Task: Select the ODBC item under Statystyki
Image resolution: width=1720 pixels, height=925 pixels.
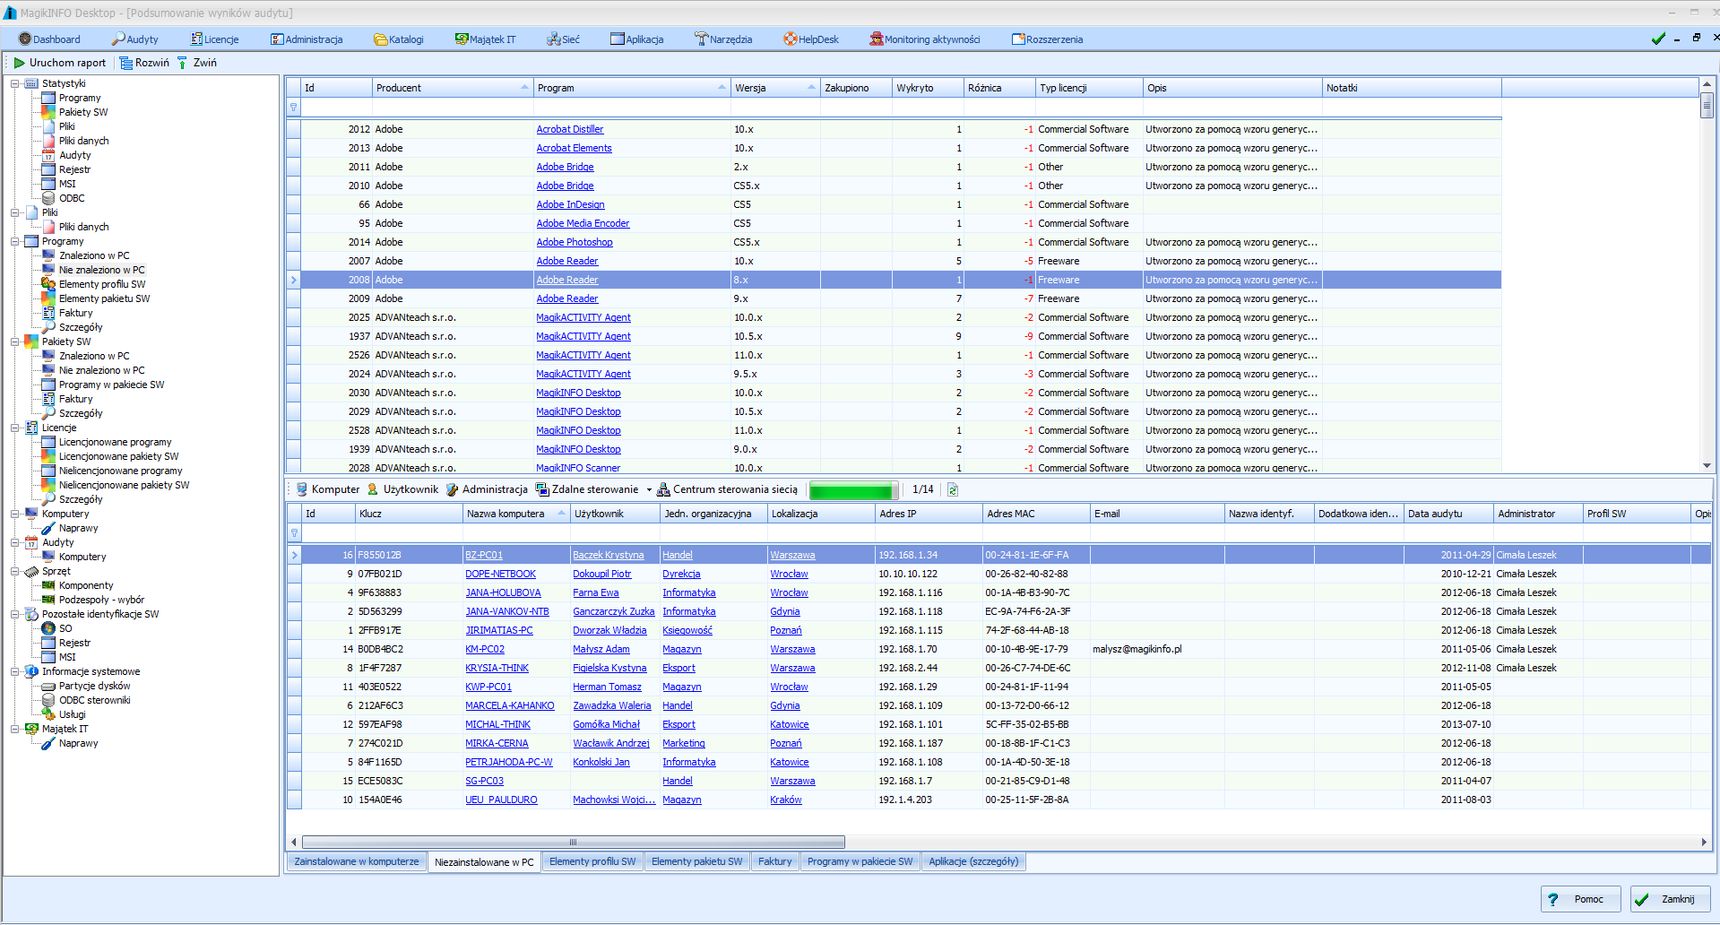Action: pos(71,198)
